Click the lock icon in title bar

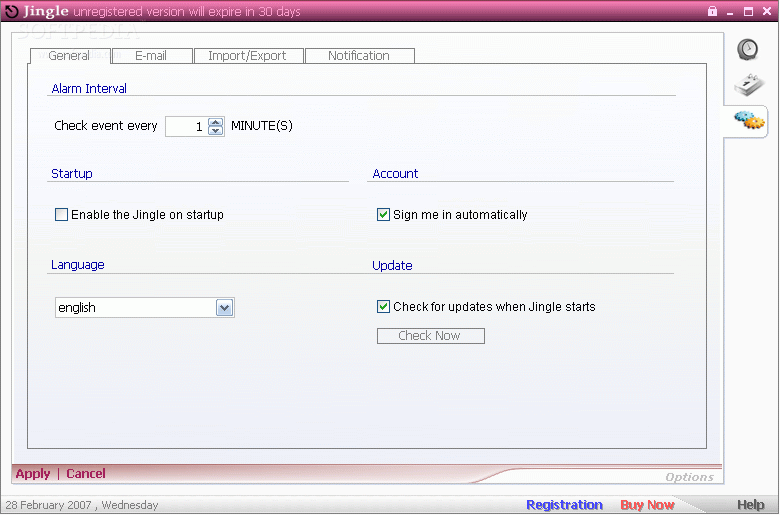click(712, 11)
